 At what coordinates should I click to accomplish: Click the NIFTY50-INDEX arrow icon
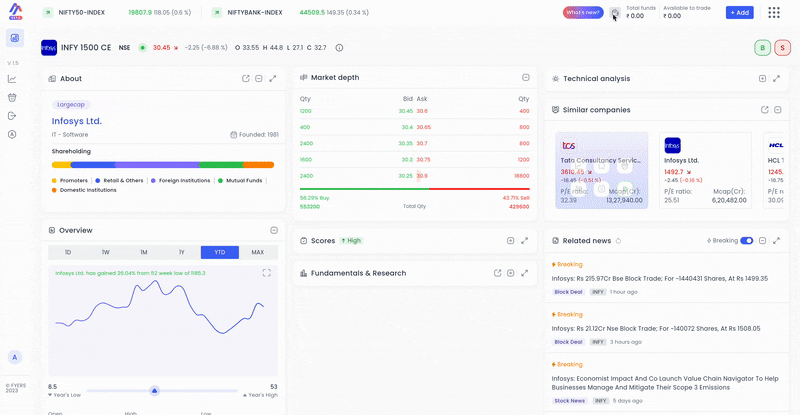click(47, 12)
